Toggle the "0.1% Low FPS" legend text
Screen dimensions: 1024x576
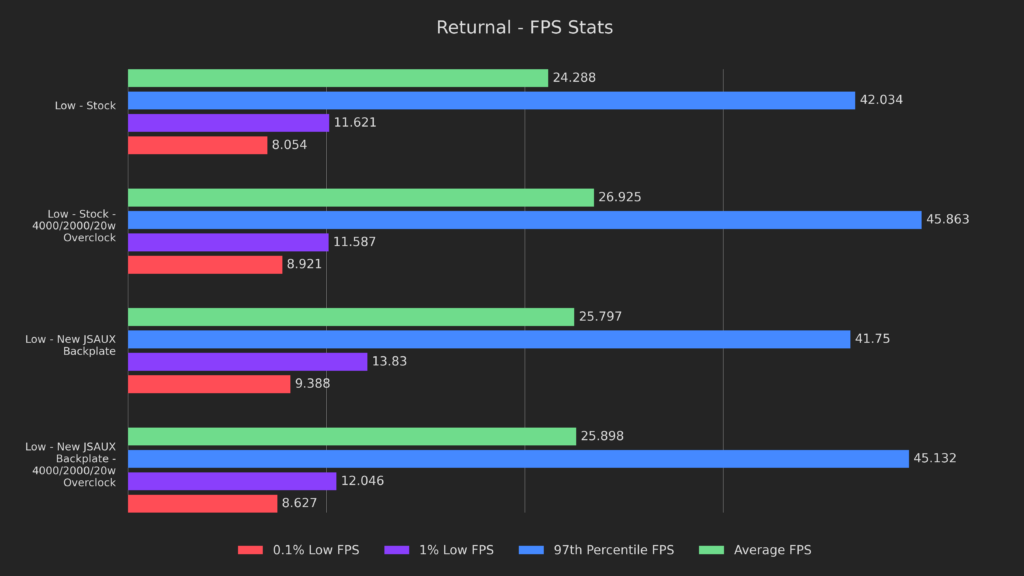(314, 550)
